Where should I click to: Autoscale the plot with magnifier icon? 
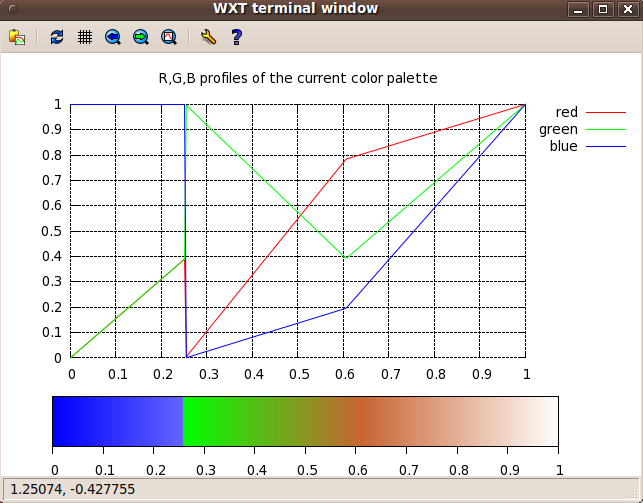pos(169,37)
